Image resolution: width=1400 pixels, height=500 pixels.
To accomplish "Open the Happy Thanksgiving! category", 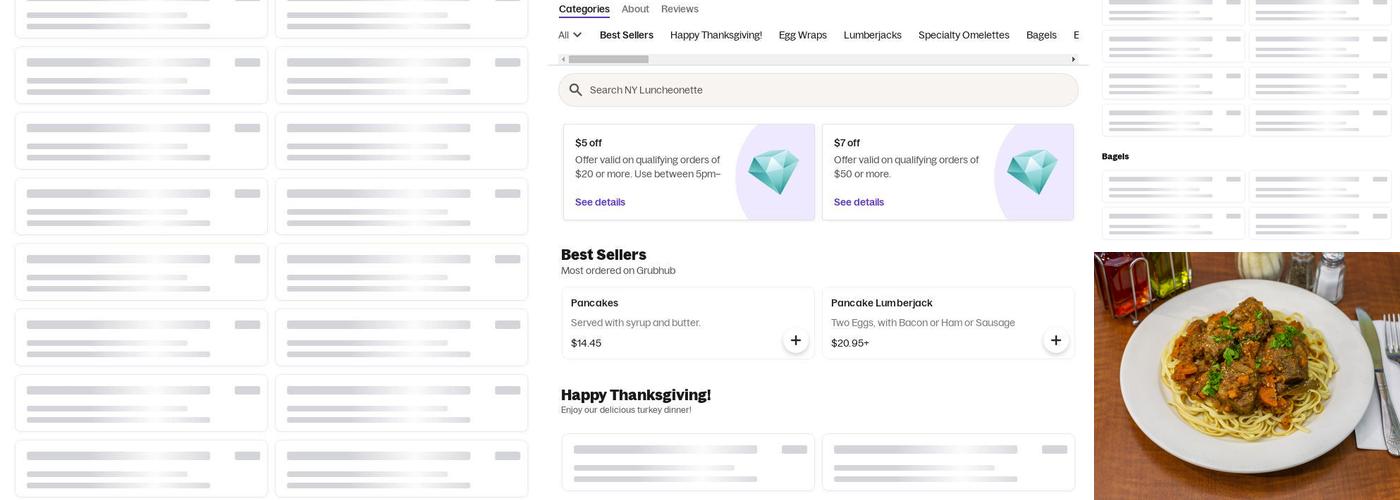I will coord(715,35).
